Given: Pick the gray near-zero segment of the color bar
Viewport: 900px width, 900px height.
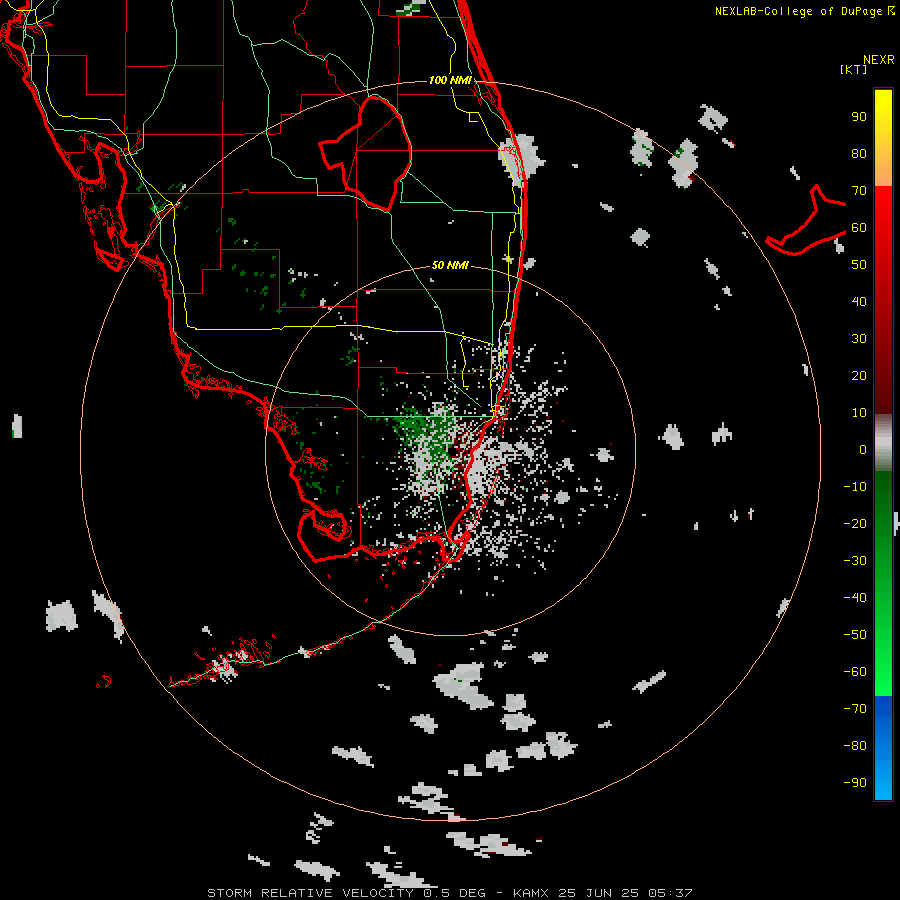Looking at the screenshot, I should 883,443.
